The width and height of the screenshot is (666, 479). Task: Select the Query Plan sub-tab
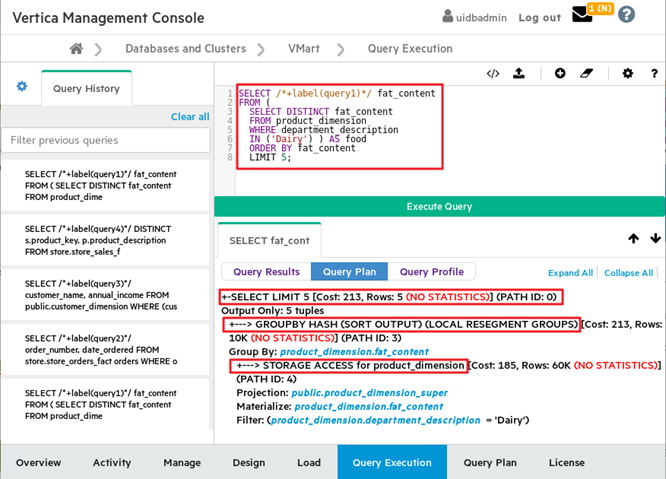point(349,272)
